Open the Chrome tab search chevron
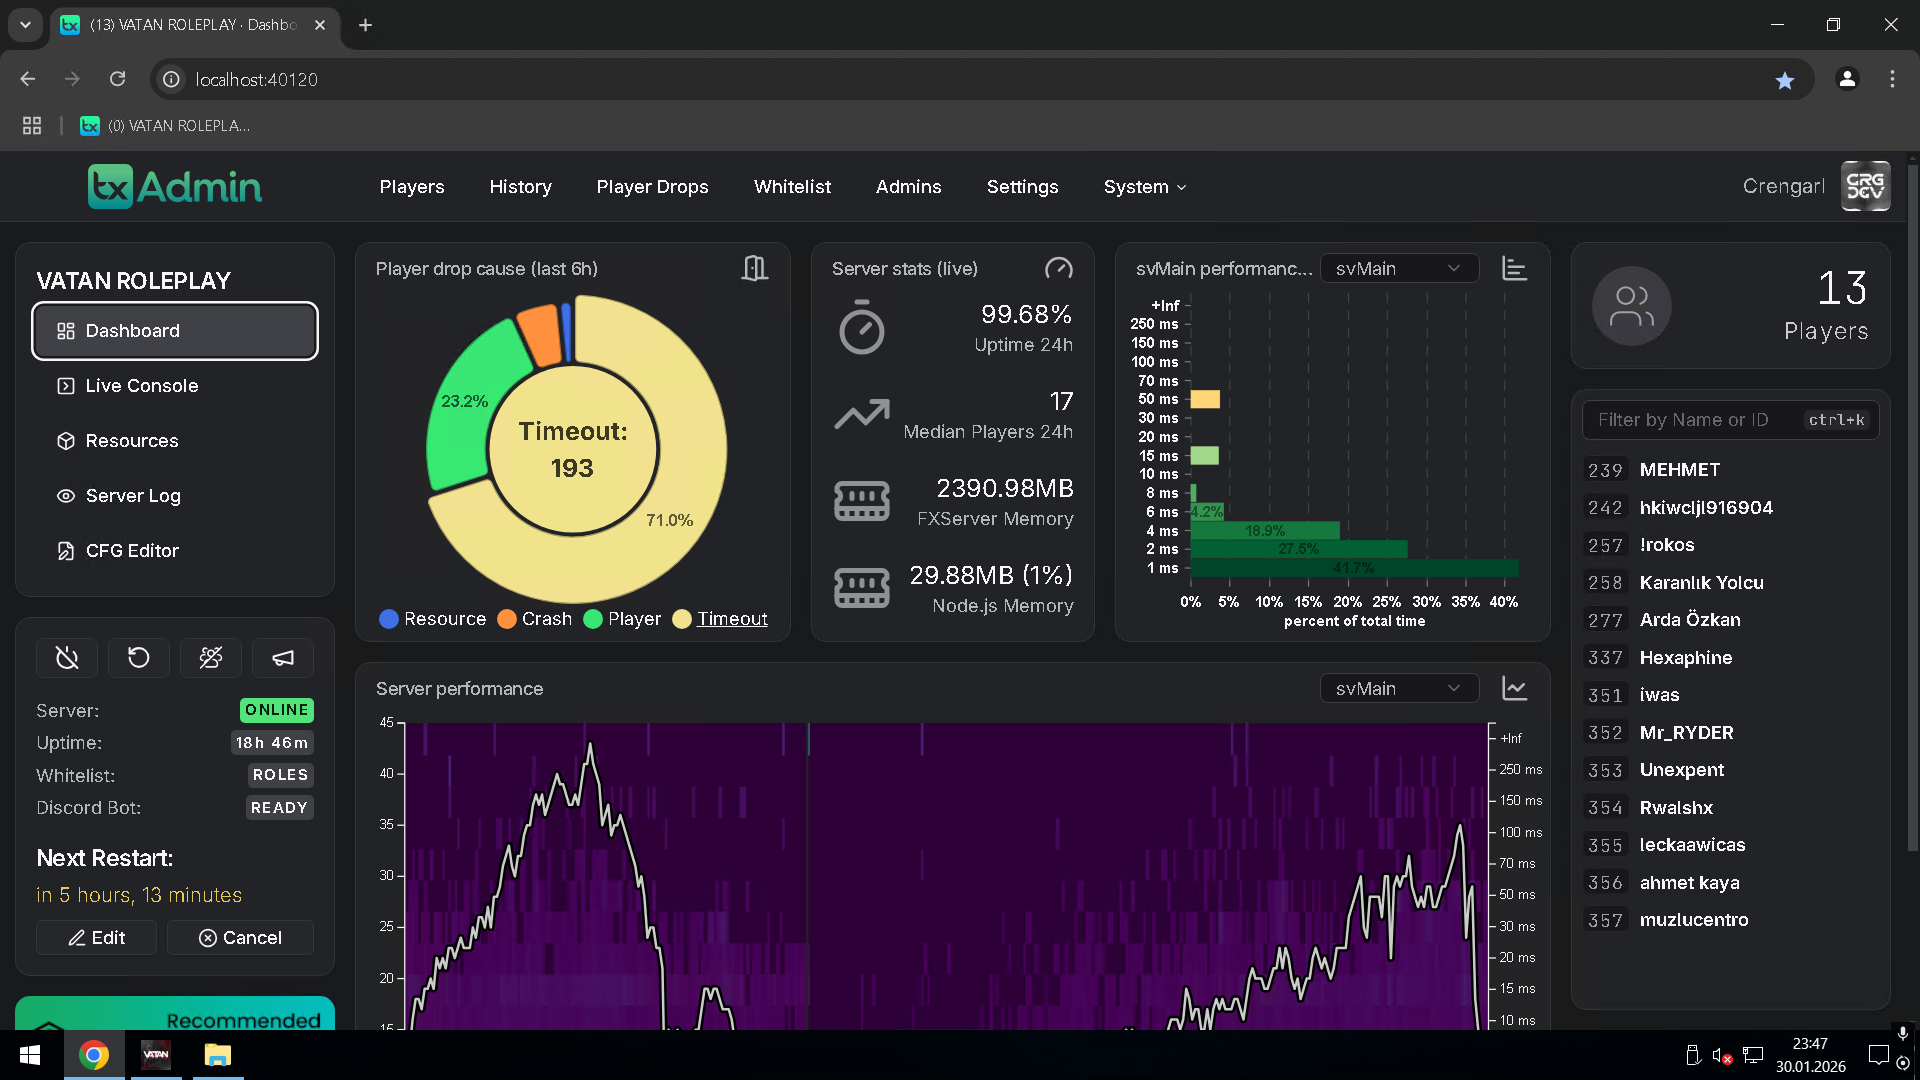 click(x=25, y=25)
